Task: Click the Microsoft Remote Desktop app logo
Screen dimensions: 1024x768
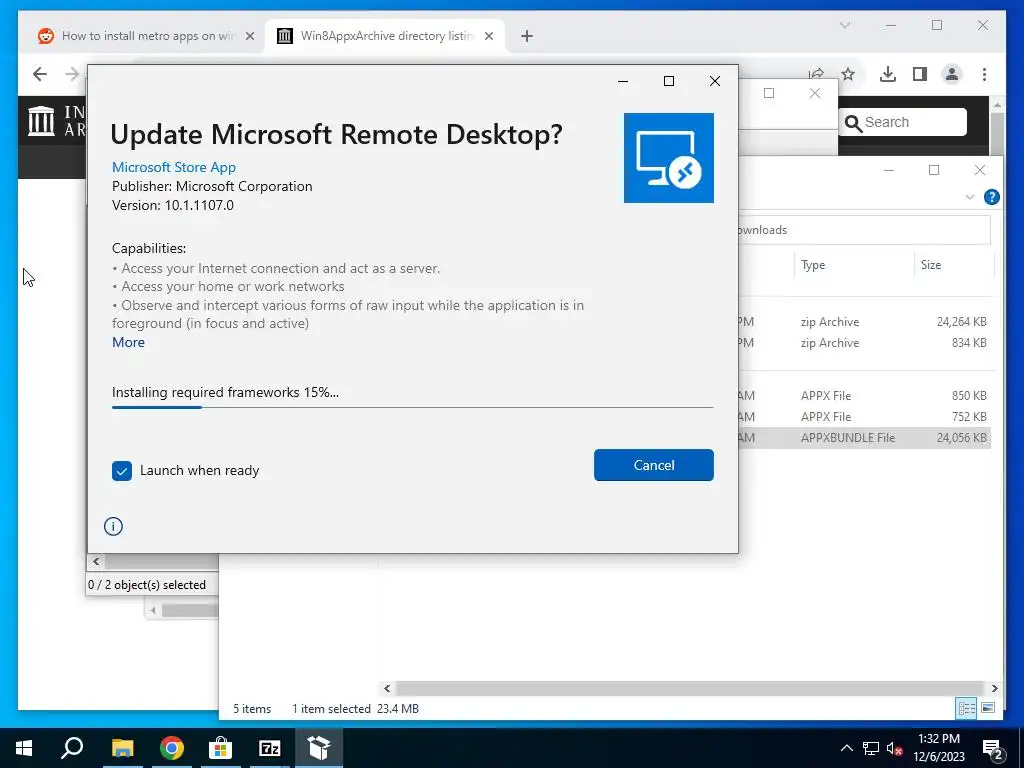Action: [x=669, y=158]
